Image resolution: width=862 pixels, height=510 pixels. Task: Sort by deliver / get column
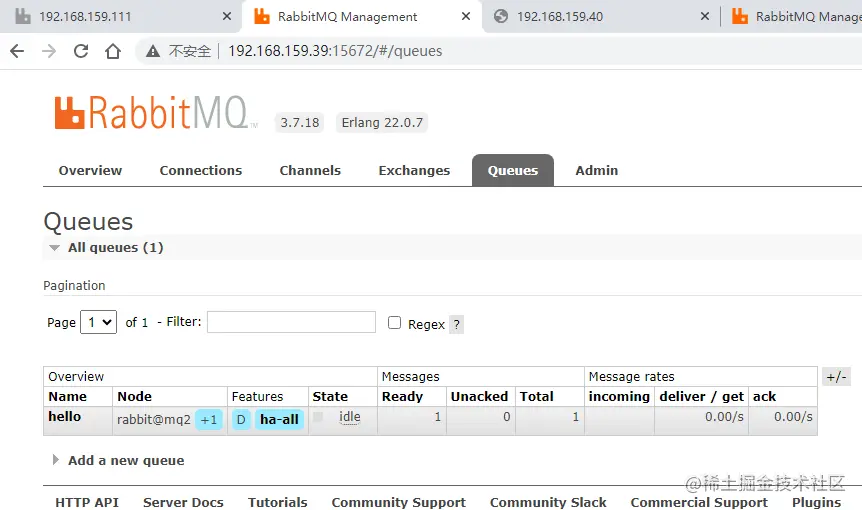pos(701,396)
